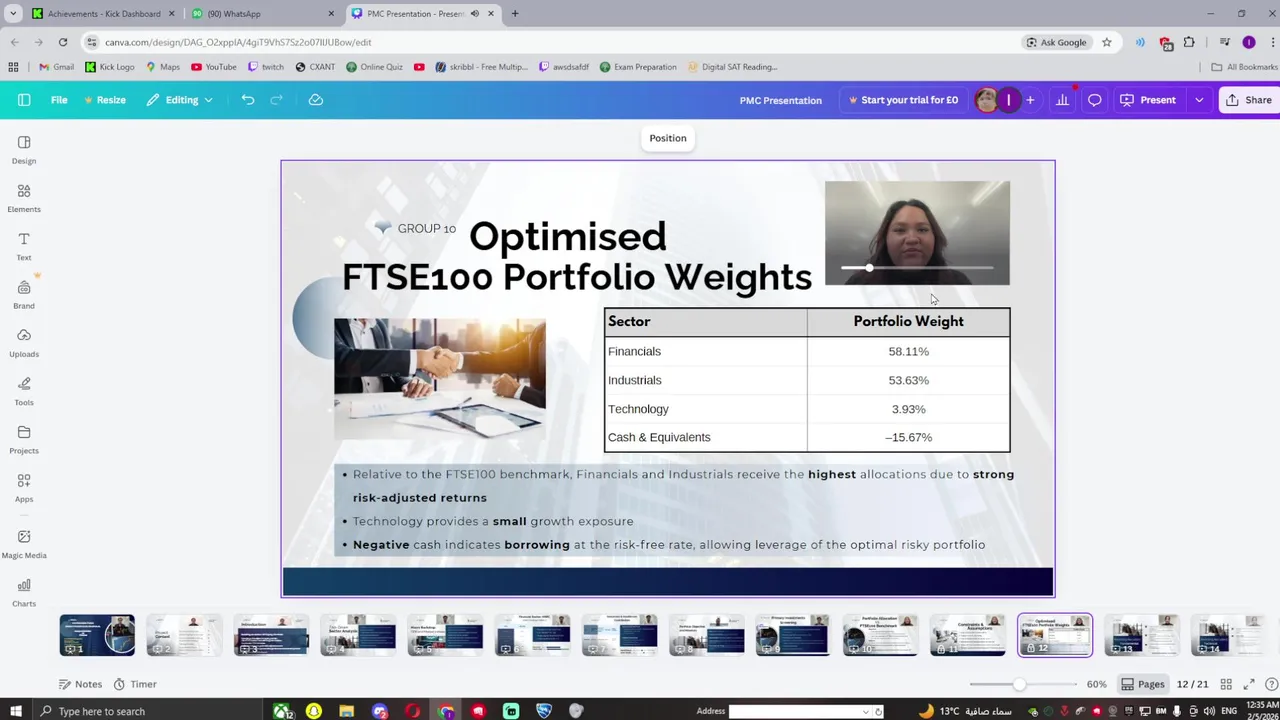Open the Maps bookmark

coord(163,67)
